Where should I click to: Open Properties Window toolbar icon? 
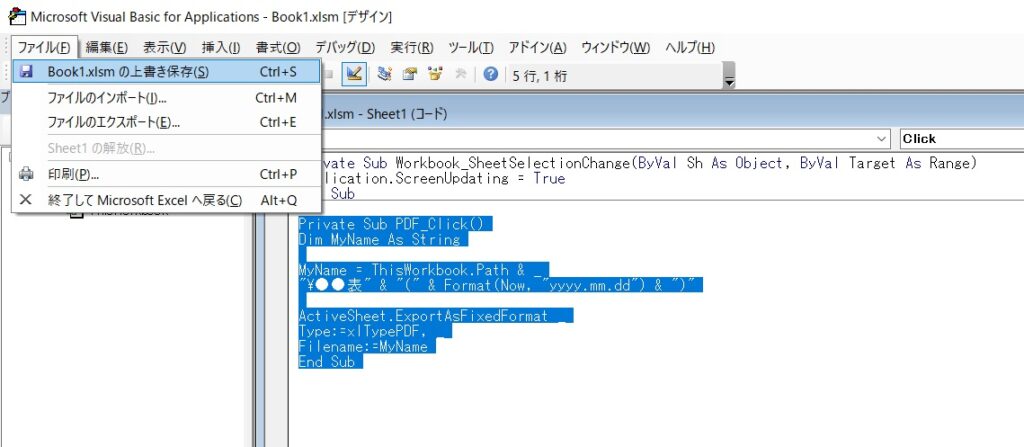tap(409, 74)
